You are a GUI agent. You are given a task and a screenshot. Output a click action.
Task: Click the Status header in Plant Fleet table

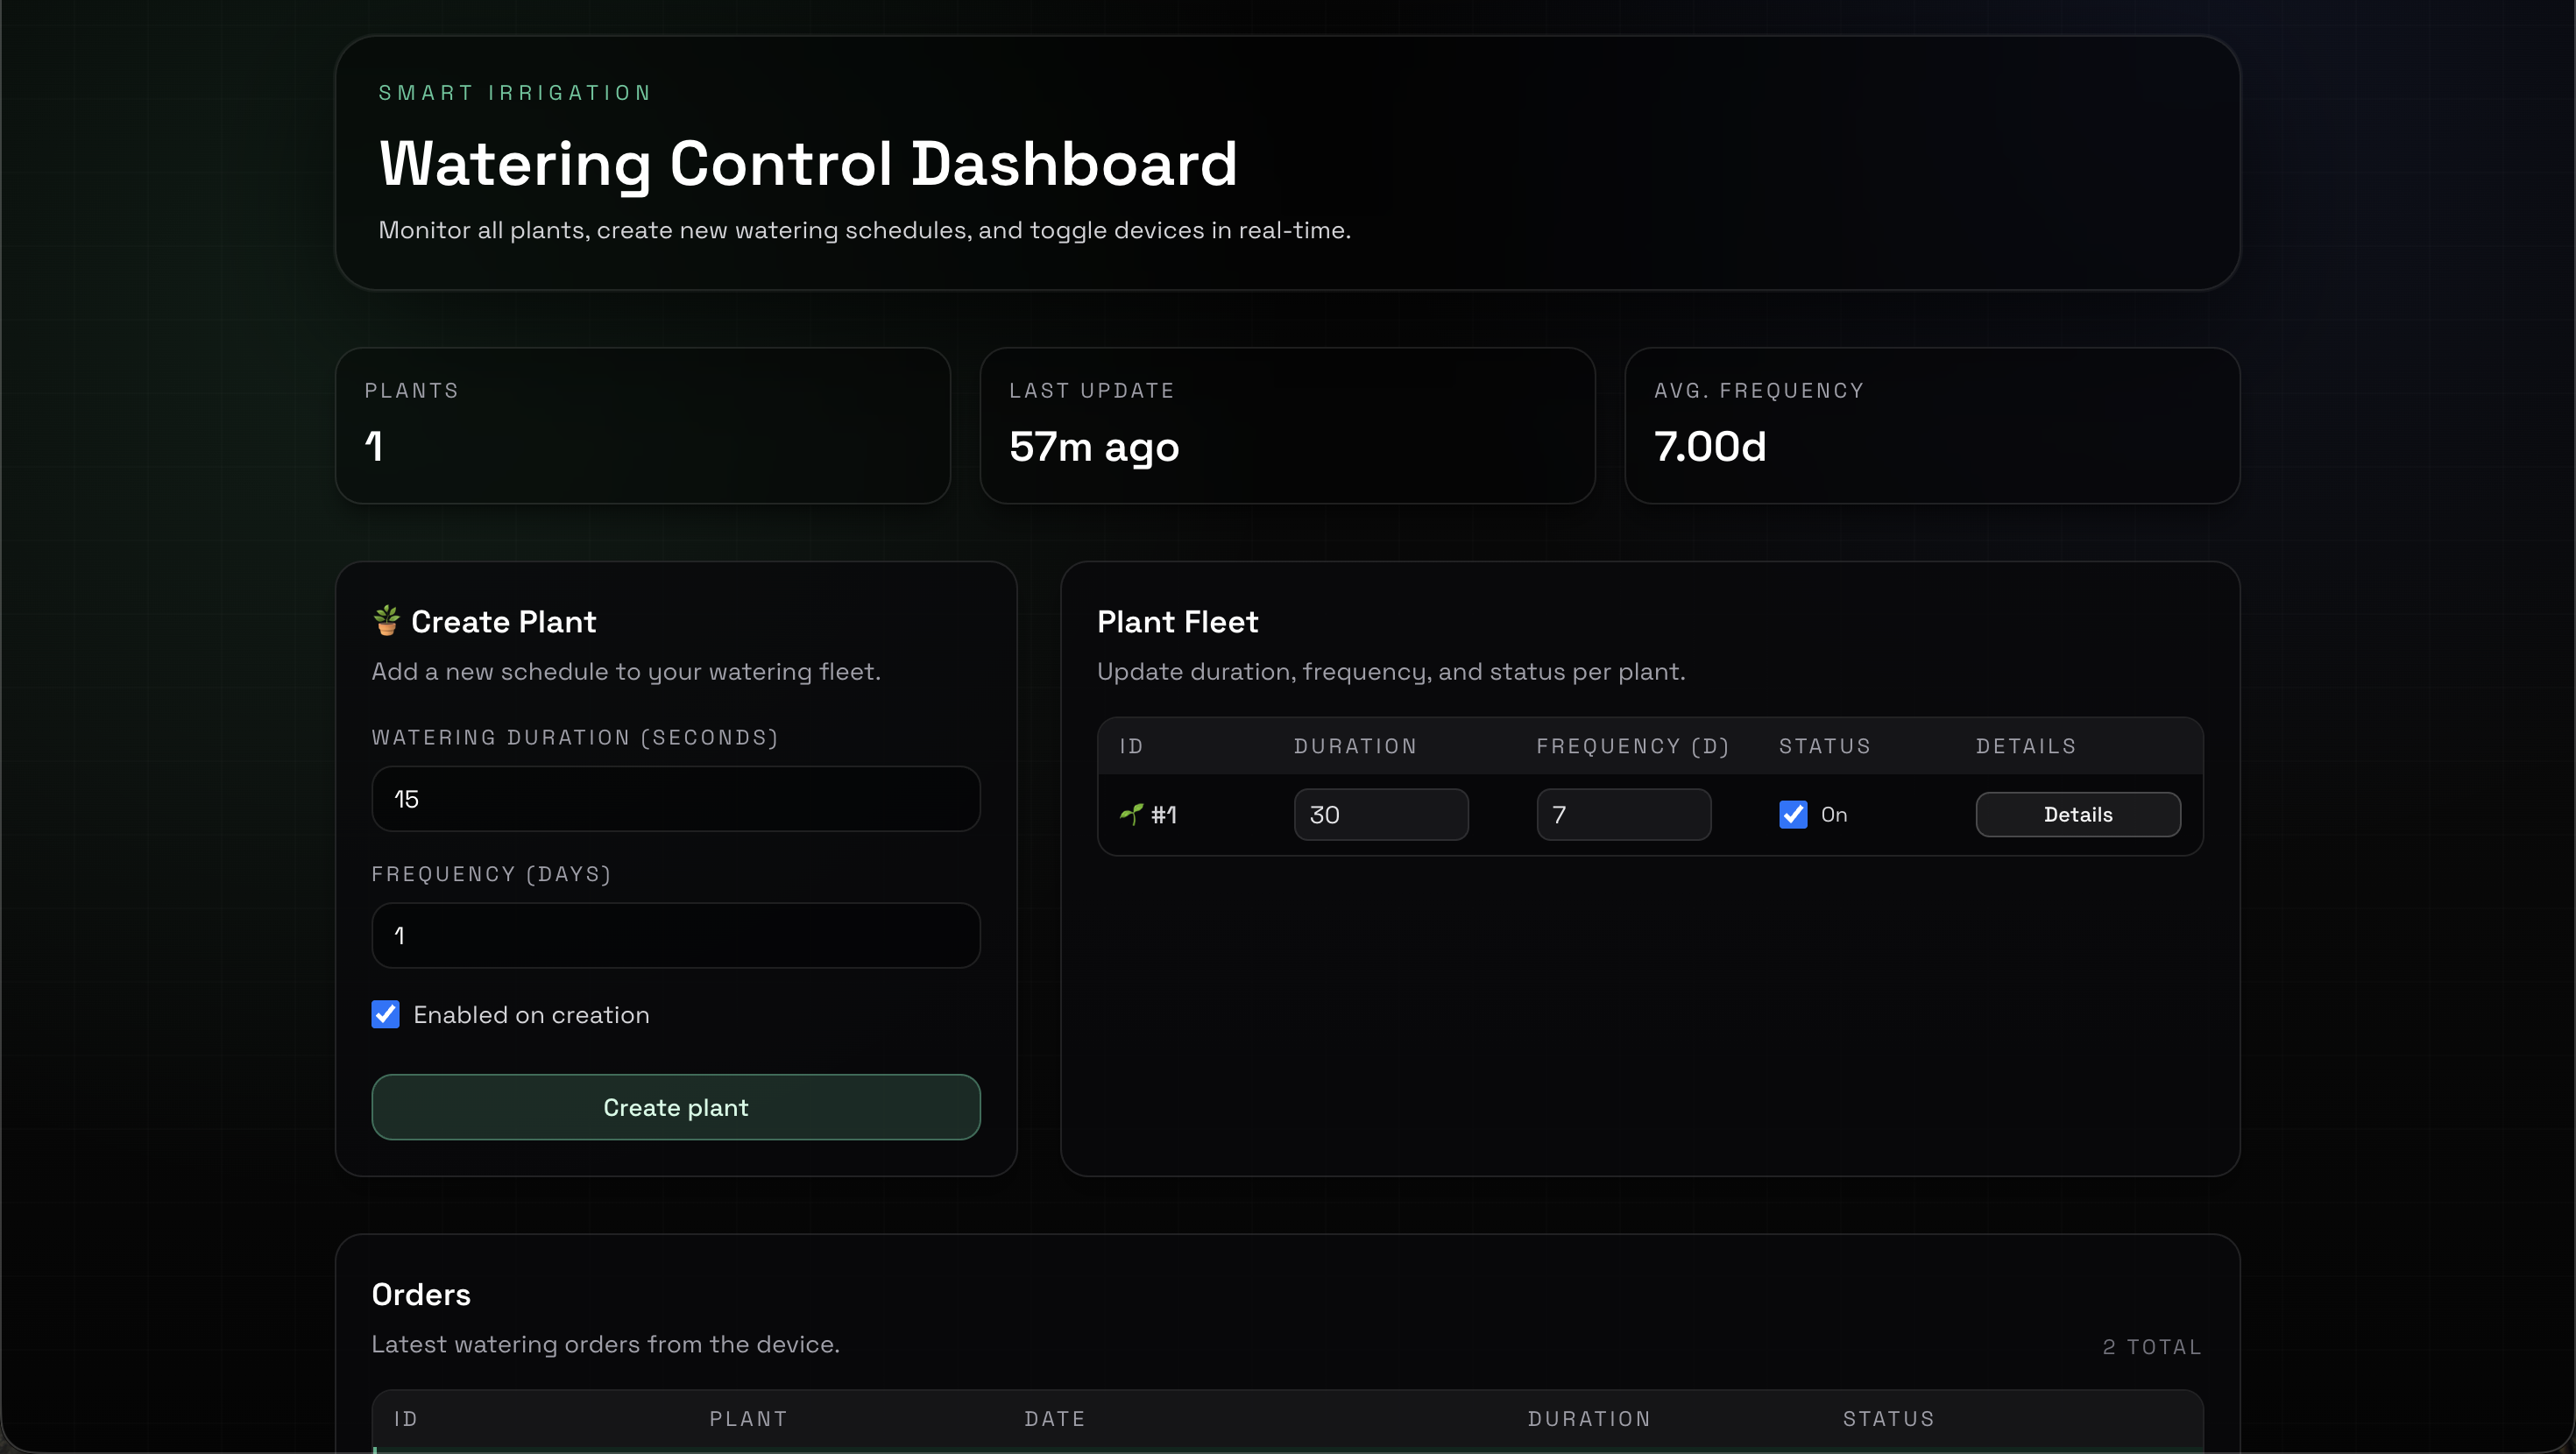pyautogui.click(x=1824, y=746)
